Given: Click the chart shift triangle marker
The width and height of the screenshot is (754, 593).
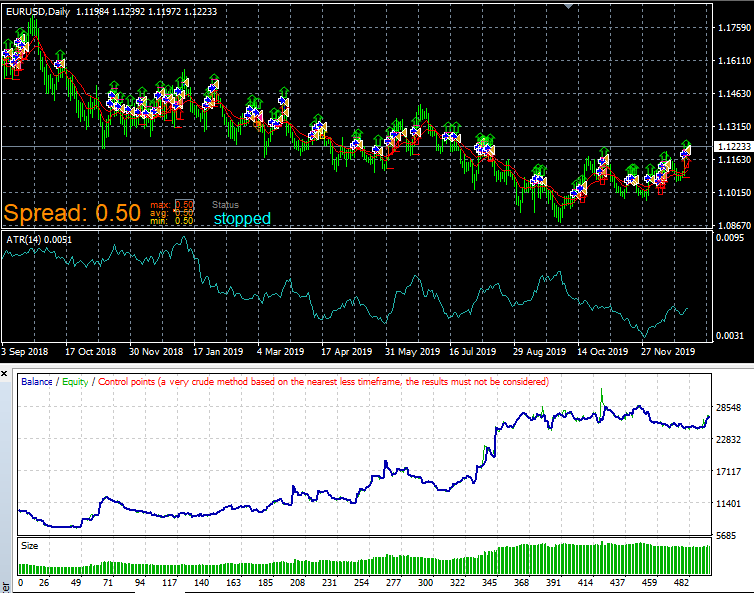Looking at the screenshot, I should (568, 6).
